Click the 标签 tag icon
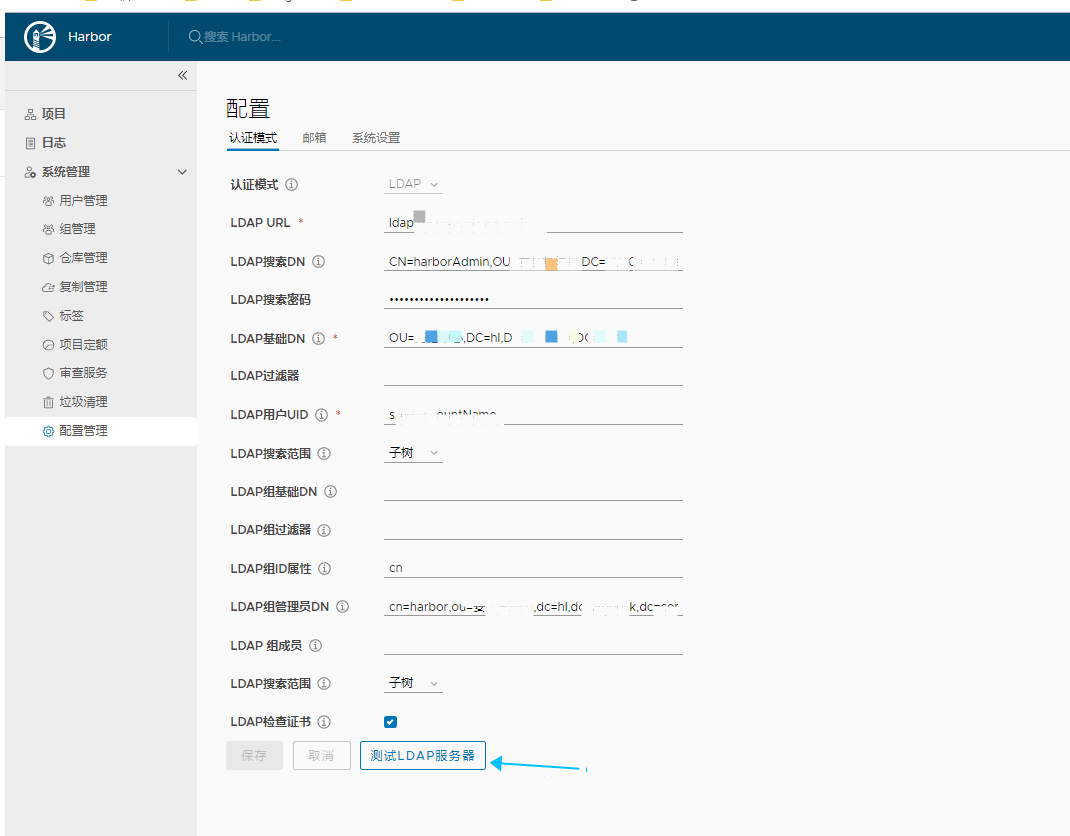 click(48, 316)
